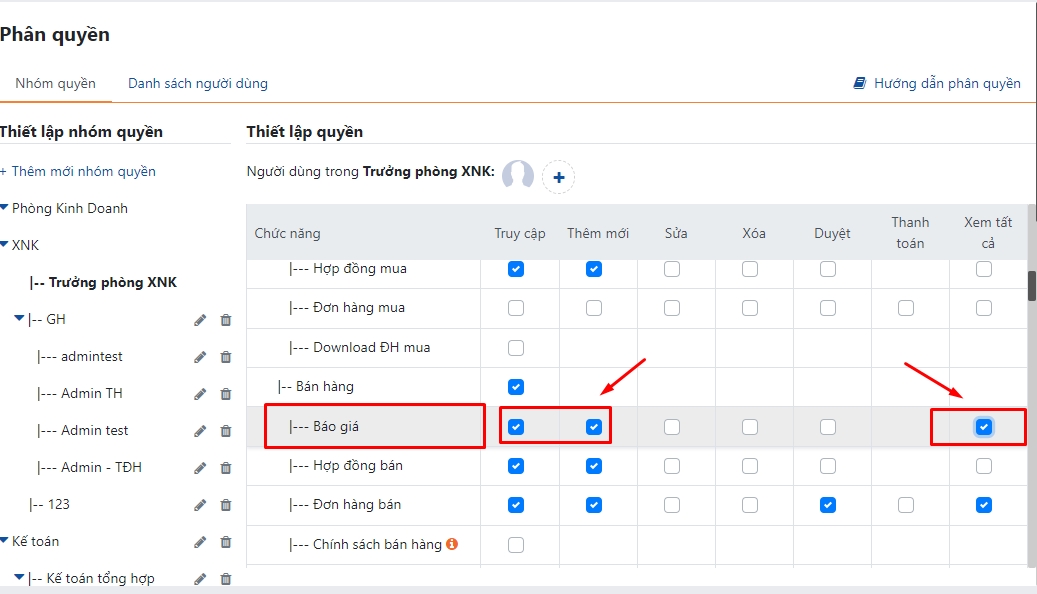Image resolution: width=1037 pixels, height=594 pixels.
Task: Check Truy cập for Download ĐH mua
Action: pos(516,348)
